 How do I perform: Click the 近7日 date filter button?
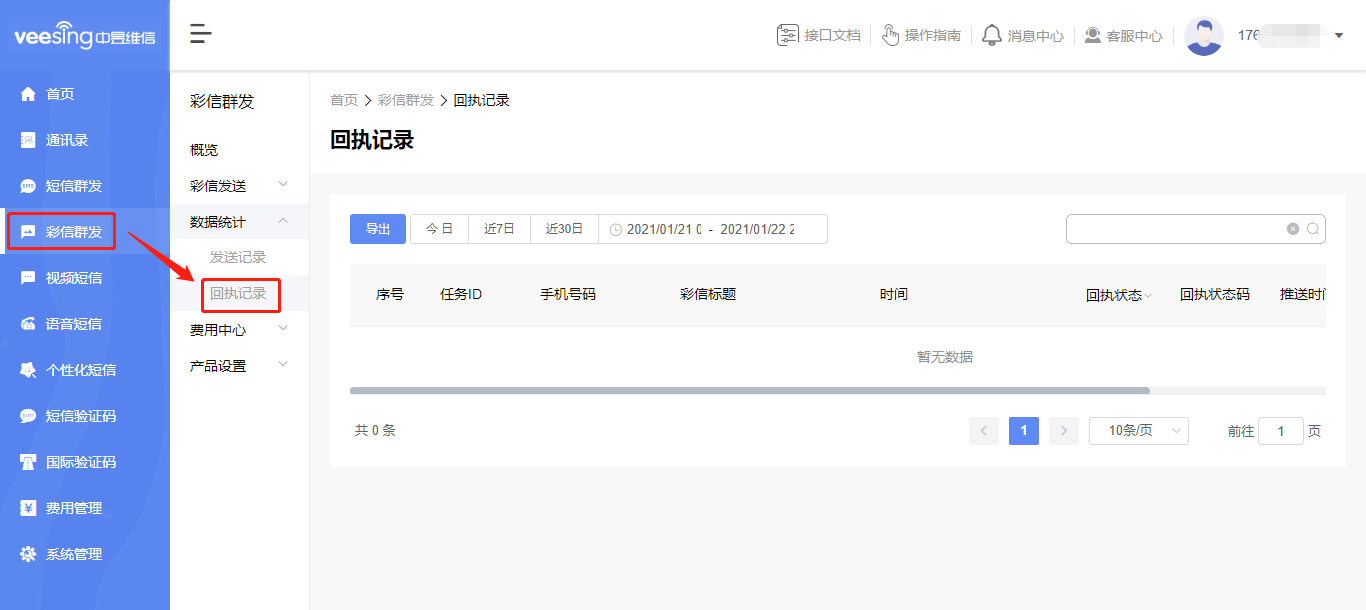[498, 228]
